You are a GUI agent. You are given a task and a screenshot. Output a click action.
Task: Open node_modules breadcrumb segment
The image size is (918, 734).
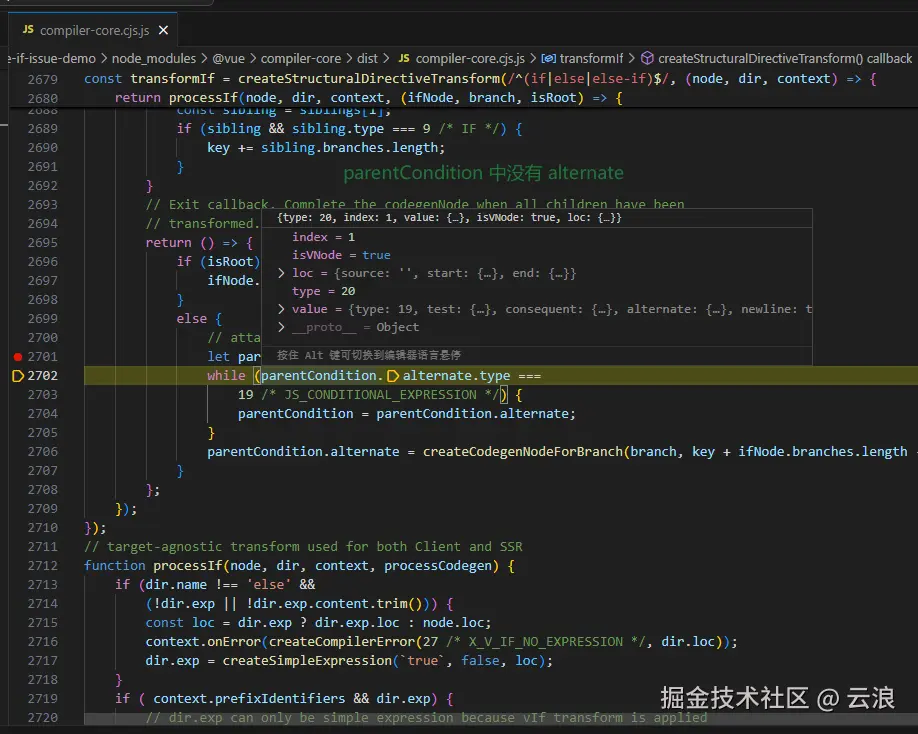point(153,59)
